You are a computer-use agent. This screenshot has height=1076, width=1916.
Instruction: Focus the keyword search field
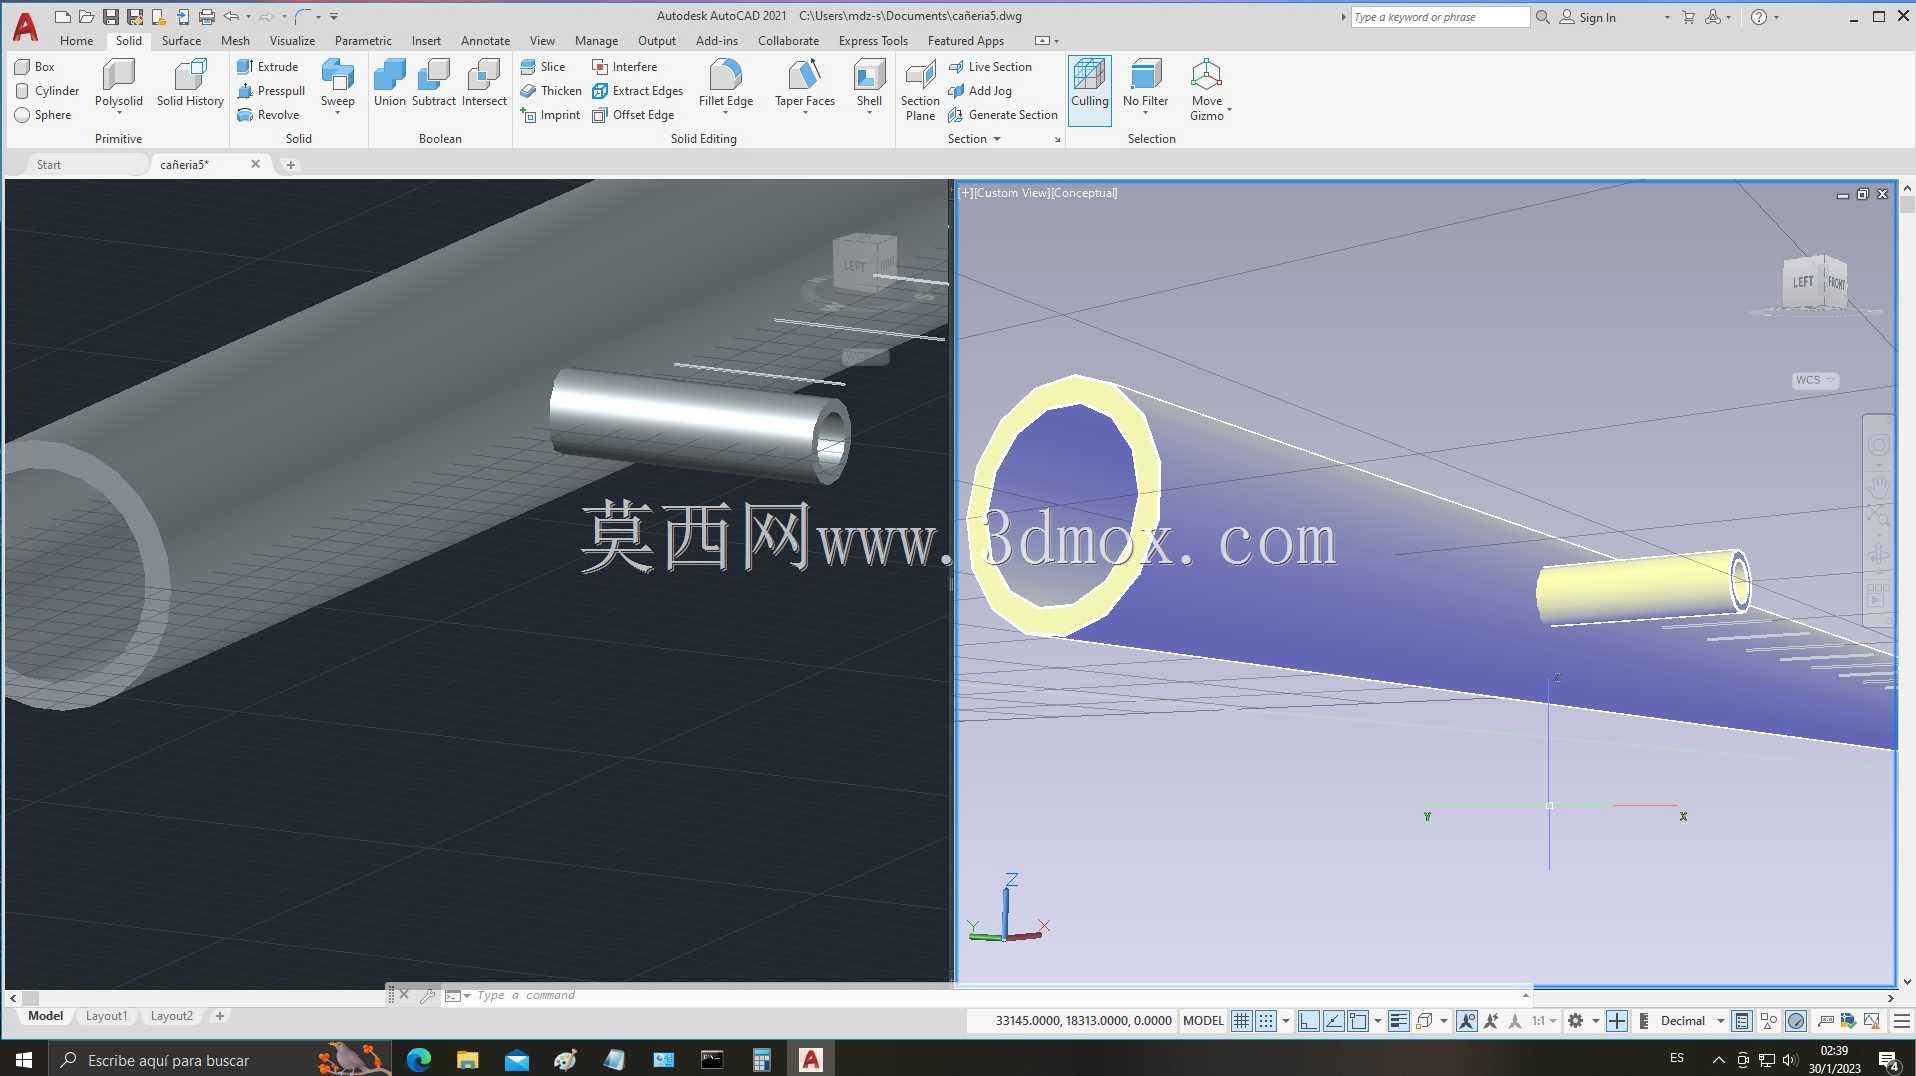pos(1440,17)
